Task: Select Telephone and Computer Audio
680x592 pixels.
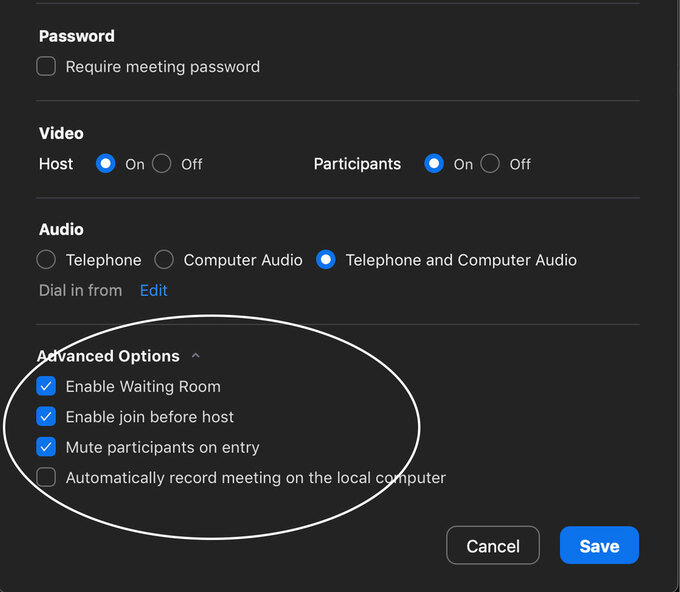Action: (326, 260)
